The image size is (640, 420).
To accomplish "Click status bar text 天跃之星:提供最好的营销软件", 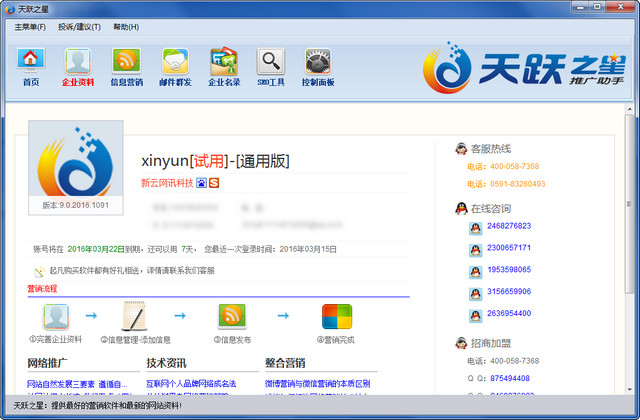I will click(x=98, y=405).
